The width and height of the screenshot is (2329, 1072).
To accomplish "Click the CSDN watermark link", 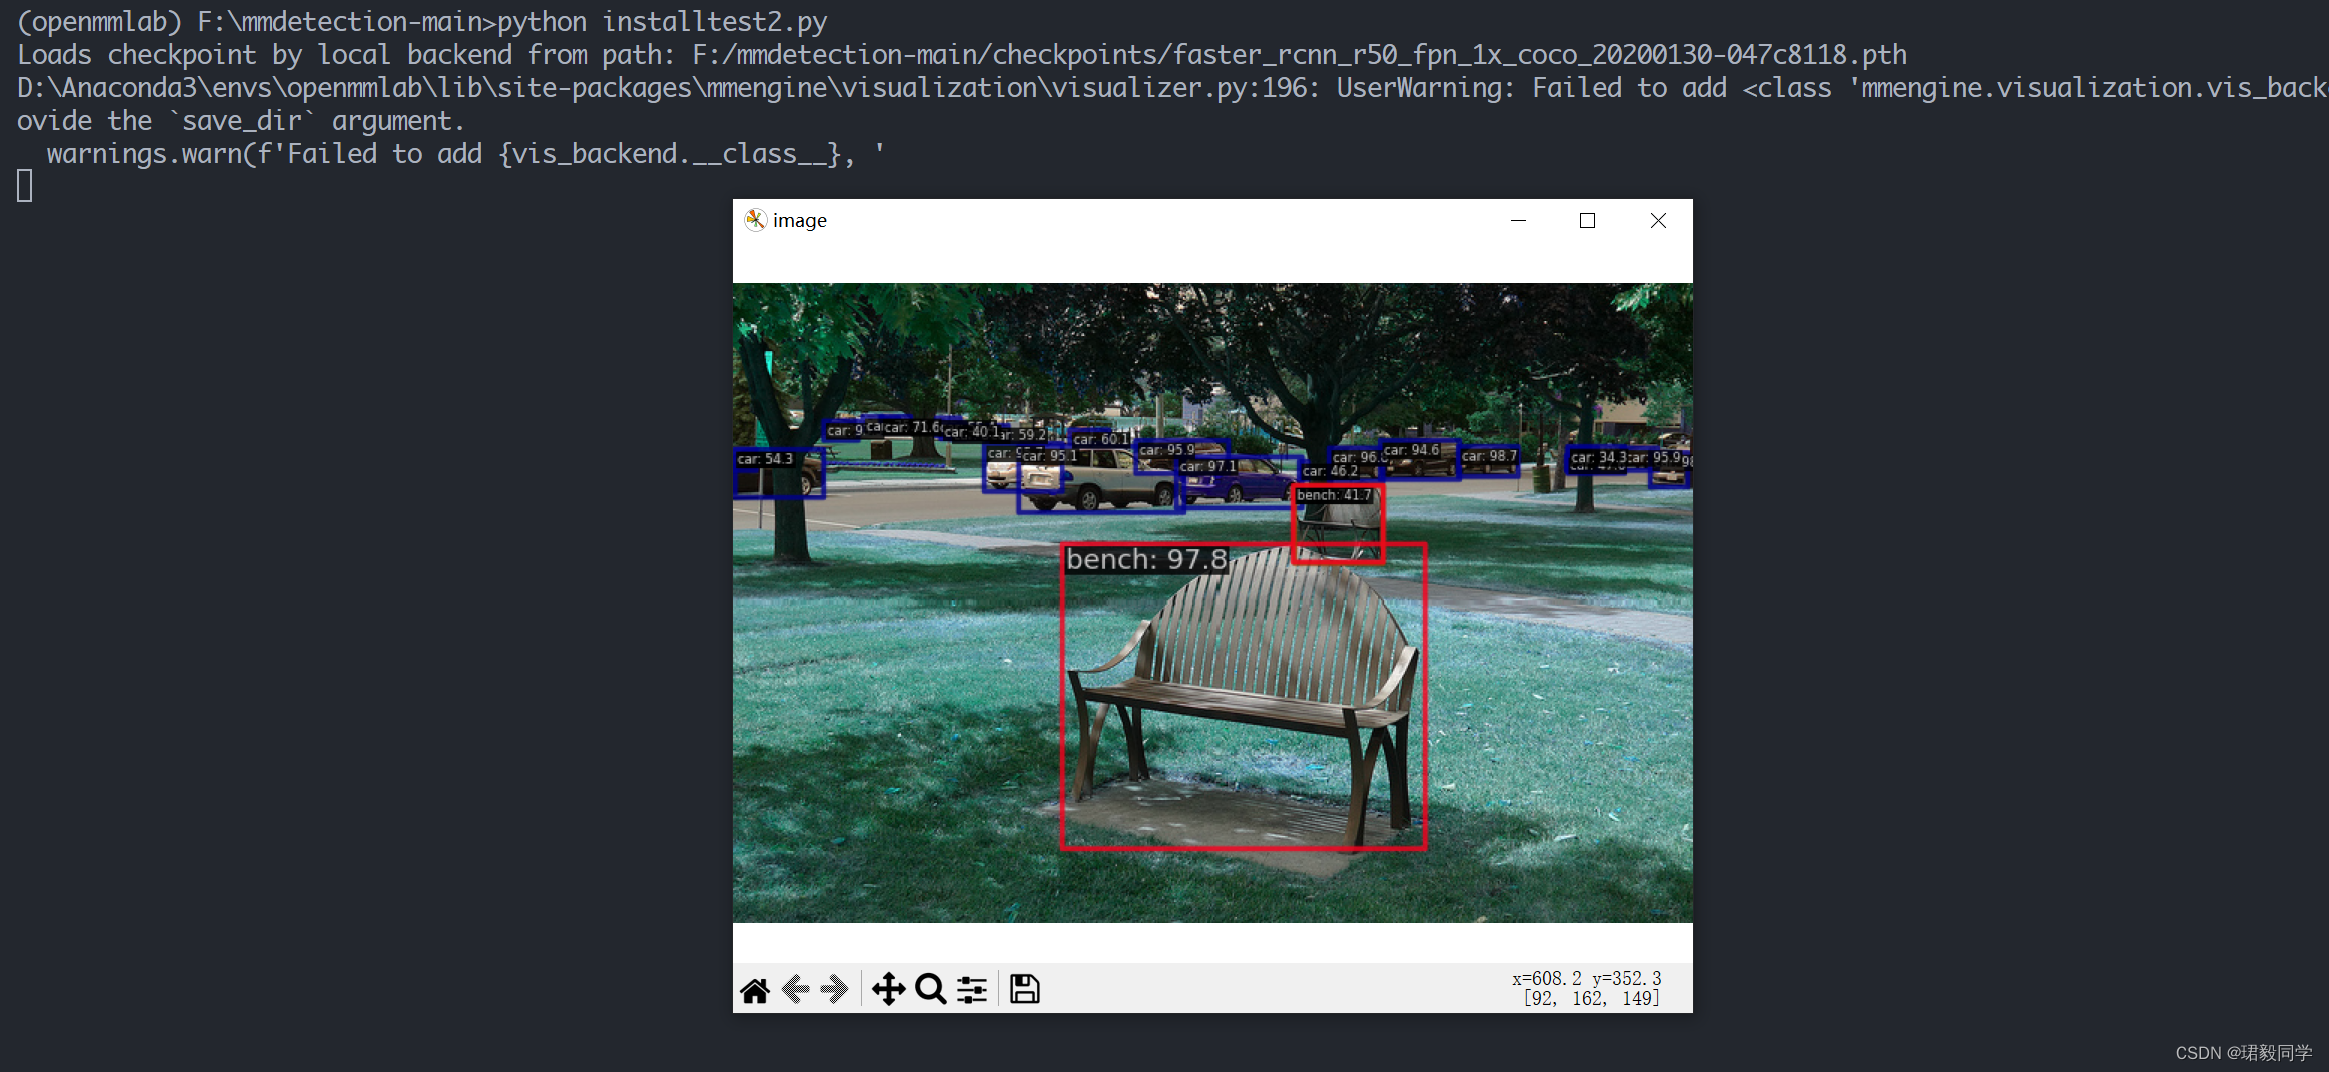I will pyautogui.click(x=2243, y=1052).
